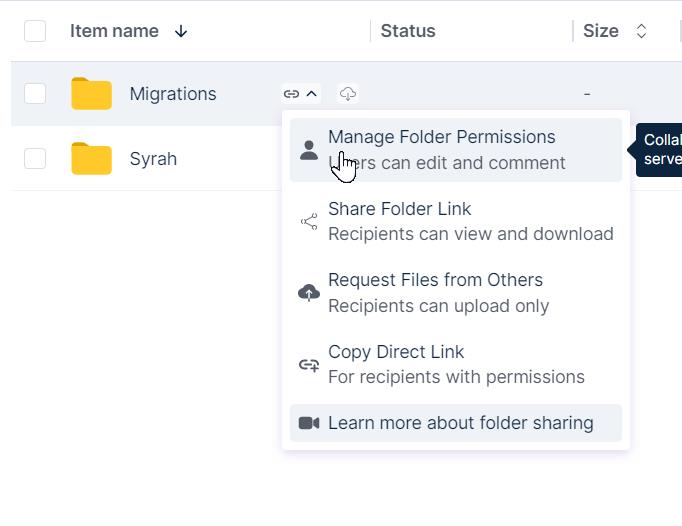
Task: Click the person icon for folder permissions
Action: pos(309,150)
